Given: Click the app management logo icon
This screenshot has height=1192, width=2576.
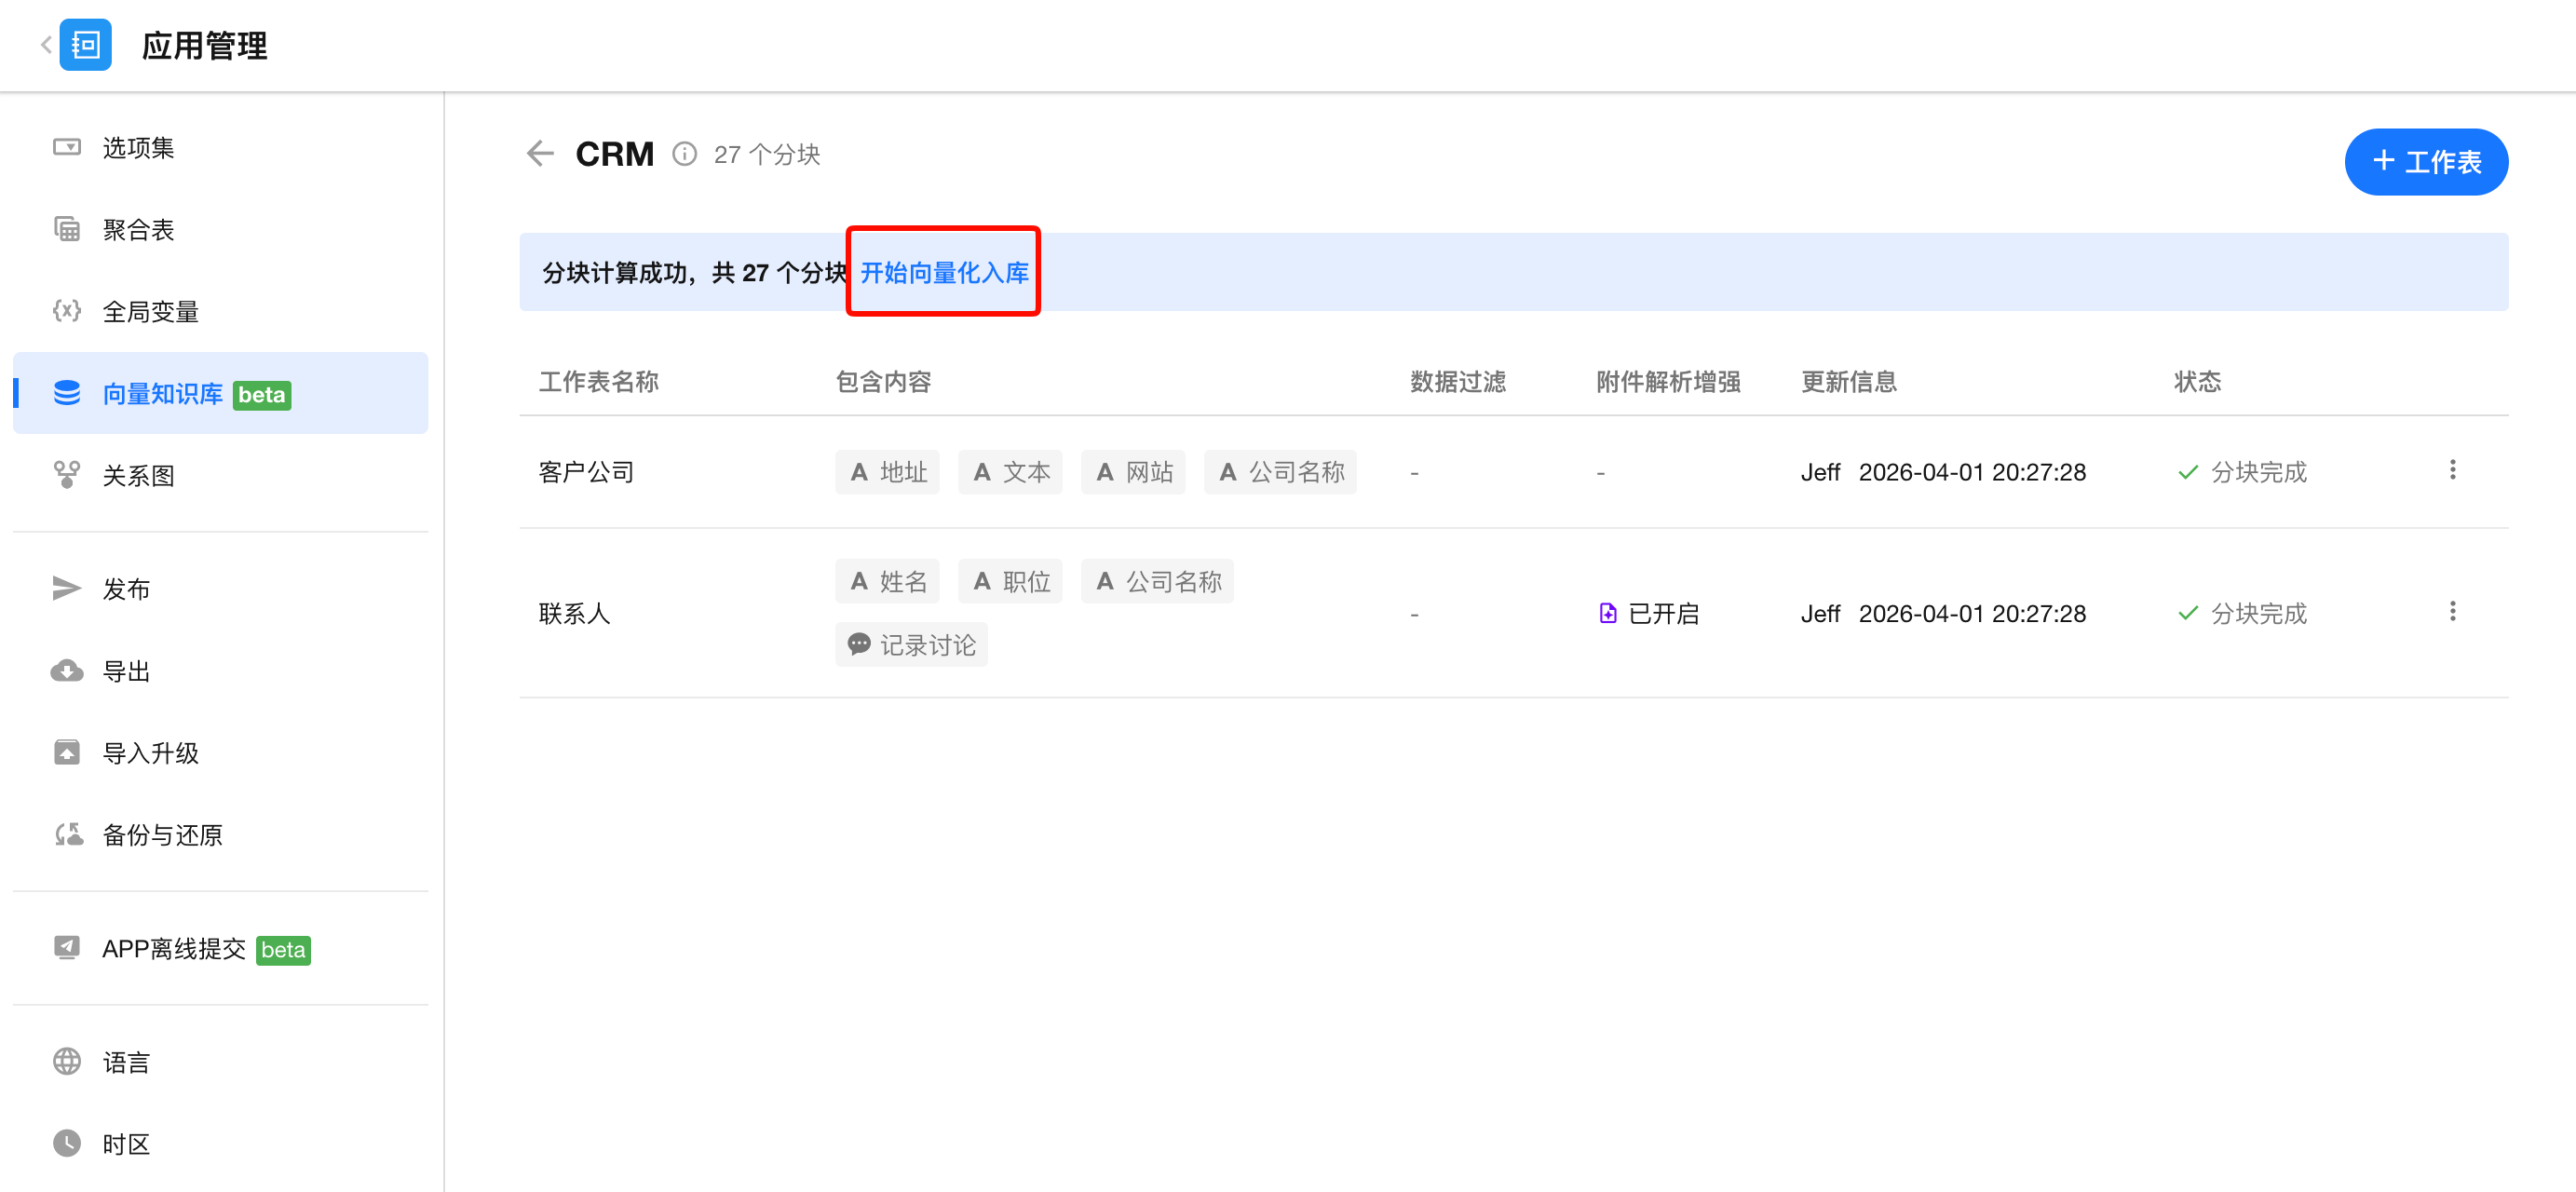Looking at the screenshot, I should (x=85, y=45).
